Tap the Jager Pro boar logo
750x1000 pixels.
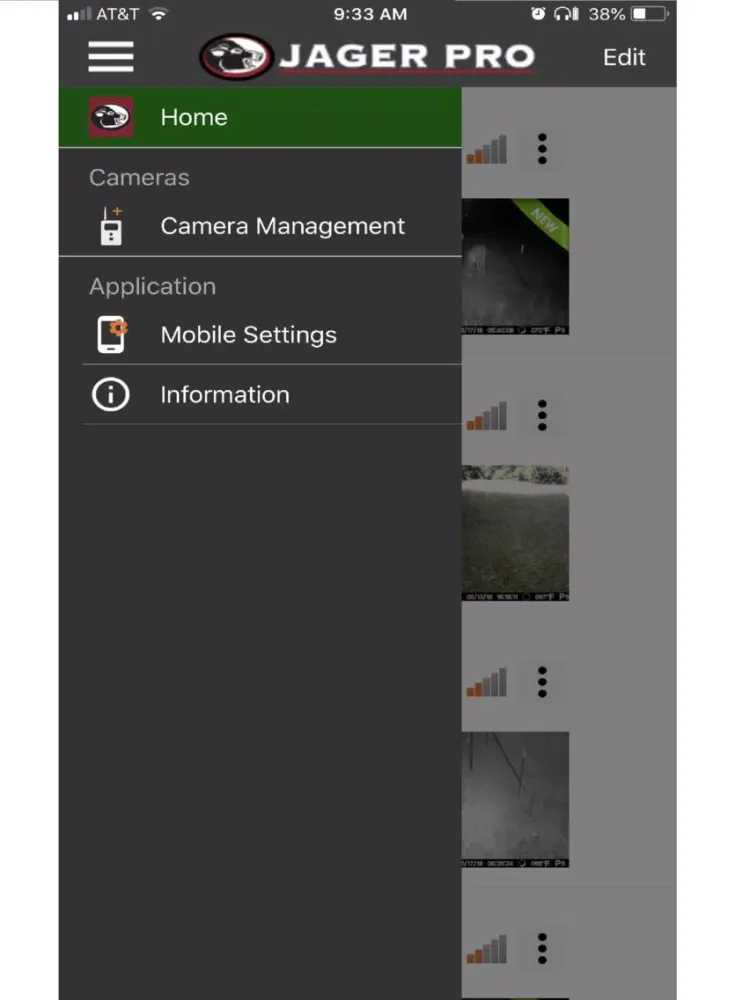click(236, 57)
